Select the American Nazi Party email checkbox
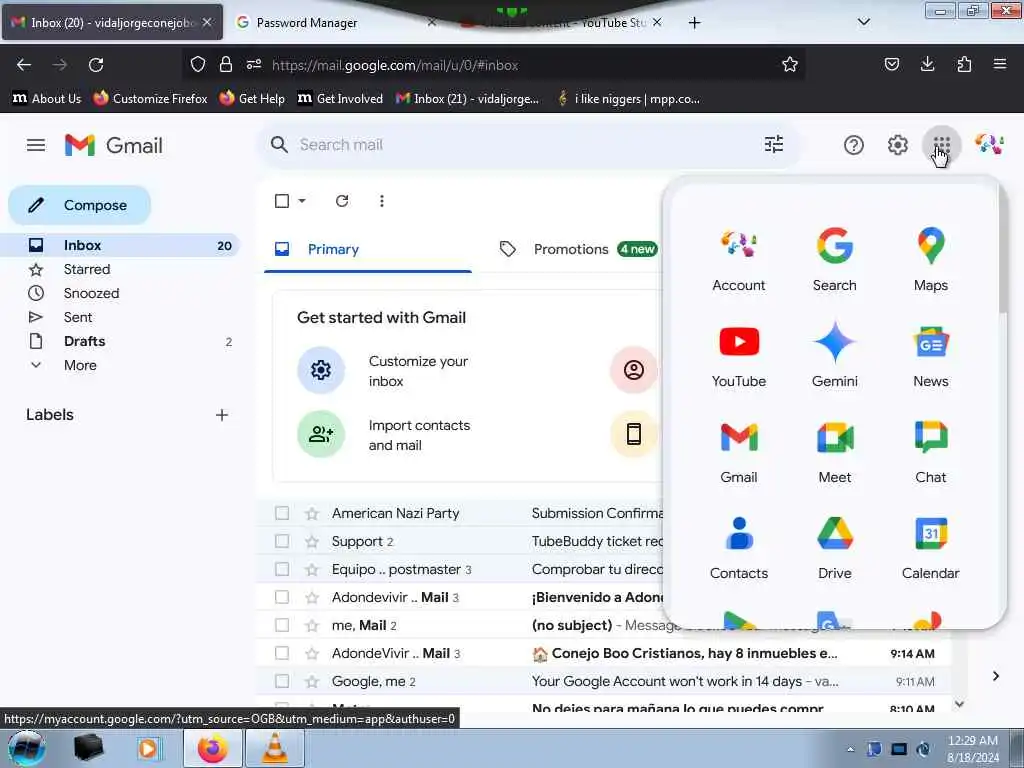This screenshot has width=1024, height=768. [281, 513]
